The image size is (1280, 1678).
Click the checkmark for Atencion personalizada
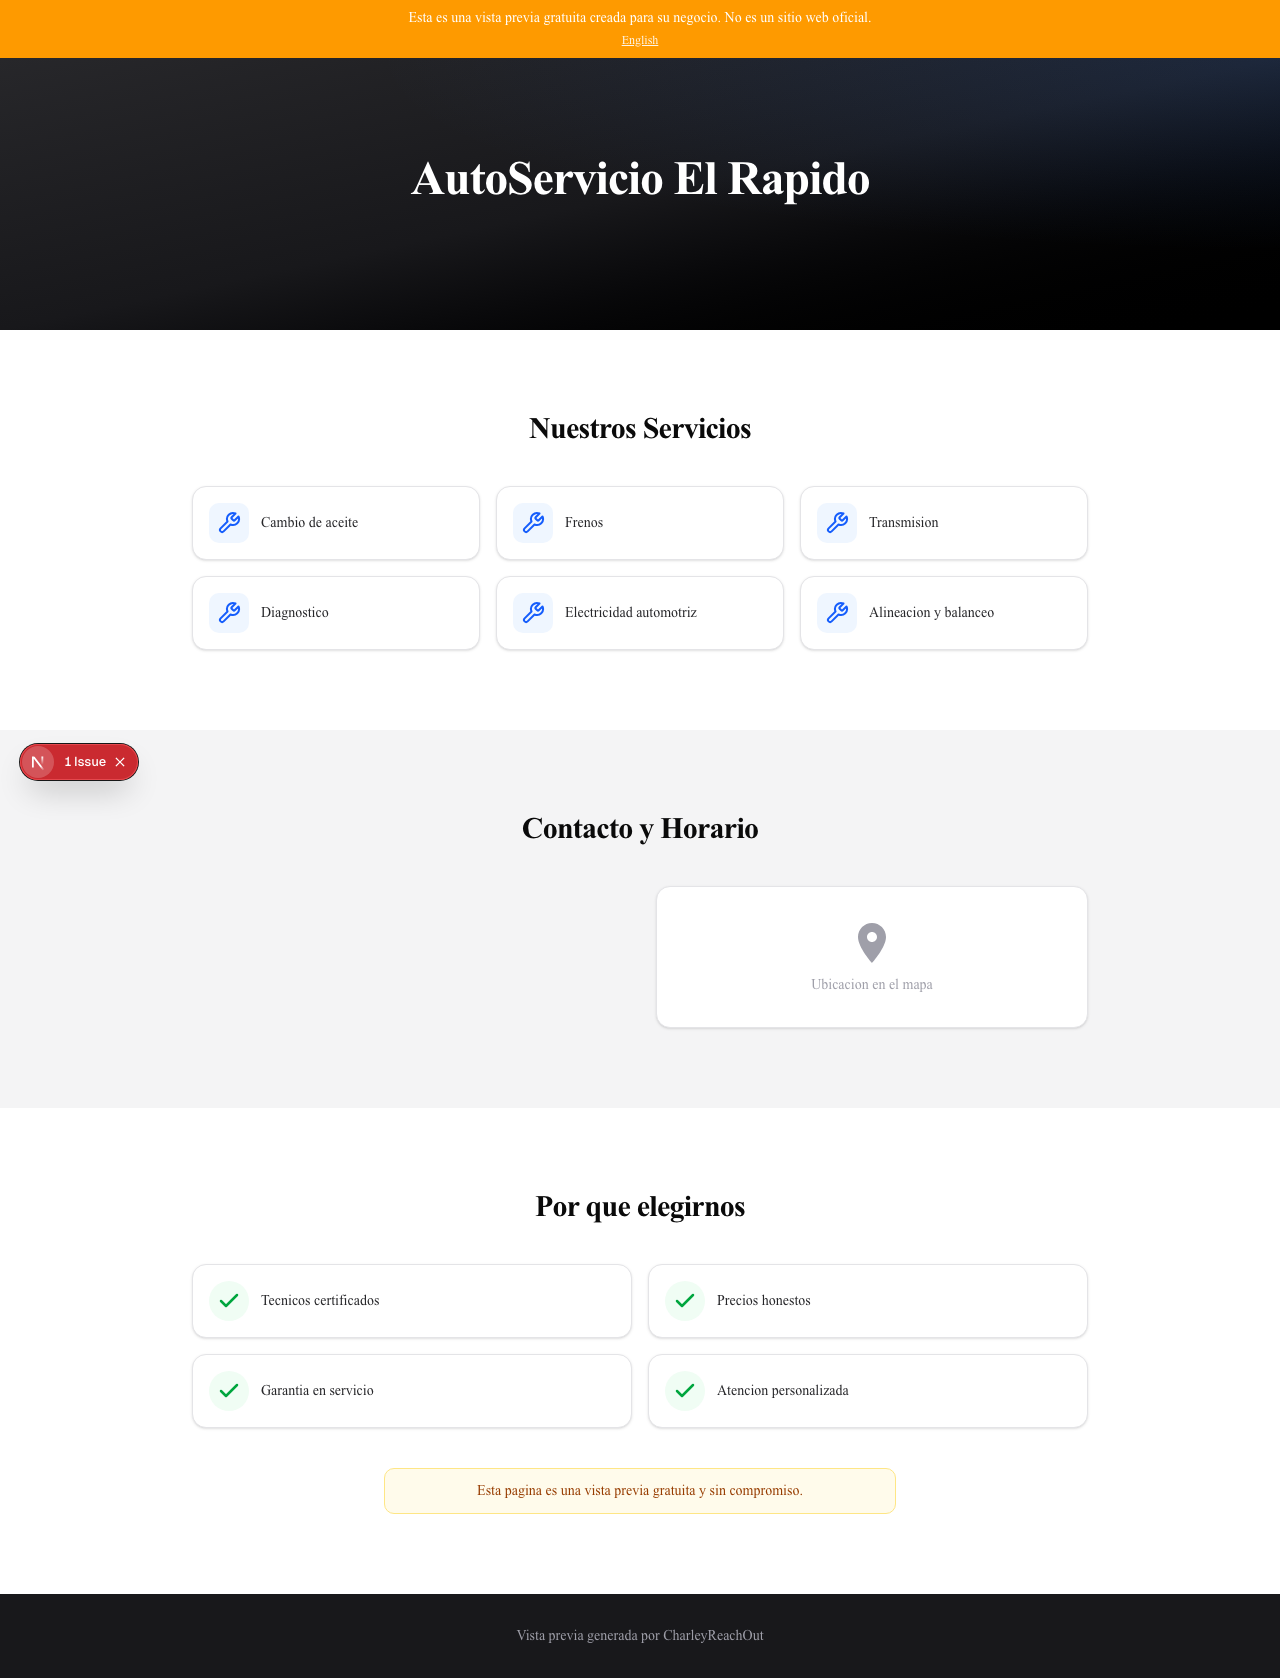click(685, 1391)
